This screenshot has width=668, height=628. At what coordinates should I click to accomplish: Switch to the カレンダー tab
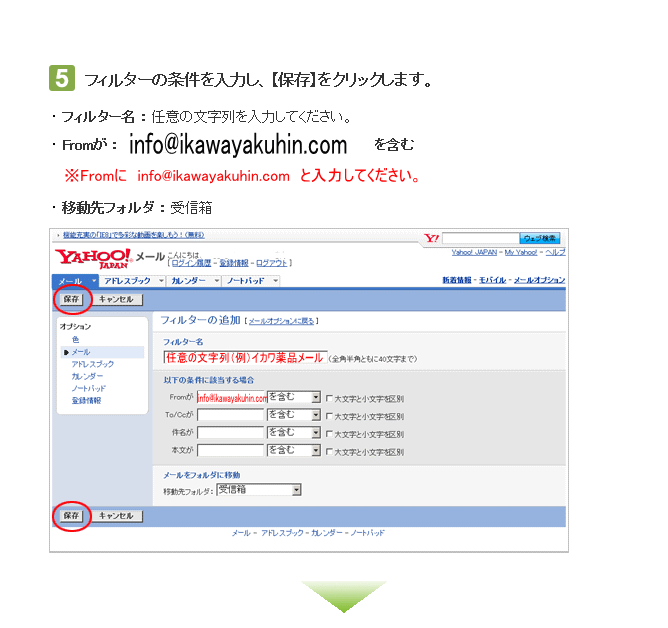click(189, 281)
